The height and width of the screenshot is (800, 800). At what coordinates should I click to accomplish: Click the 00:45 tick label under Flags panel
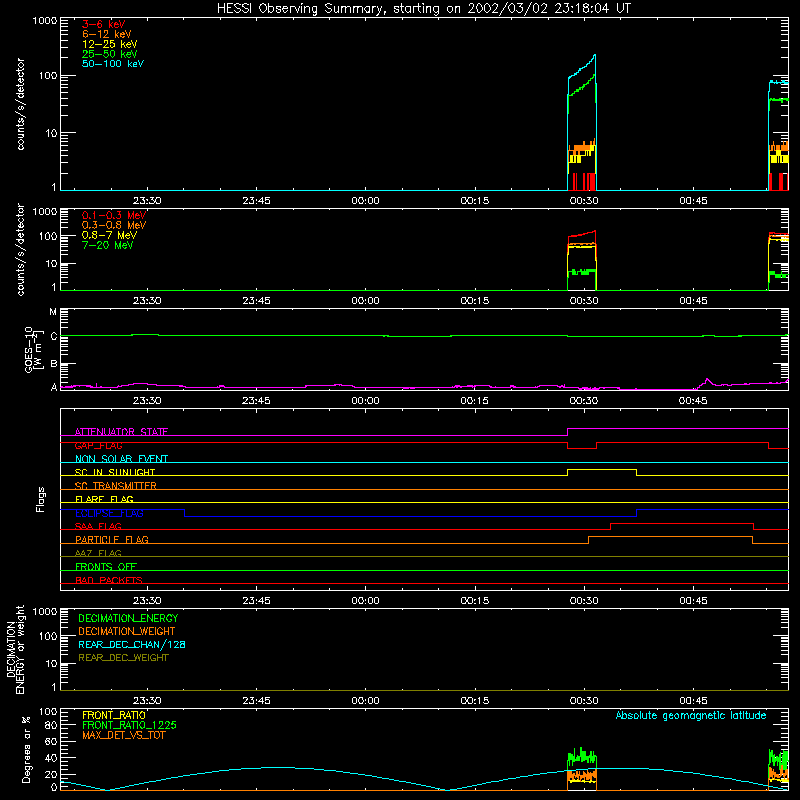click(x=693, y=601)
